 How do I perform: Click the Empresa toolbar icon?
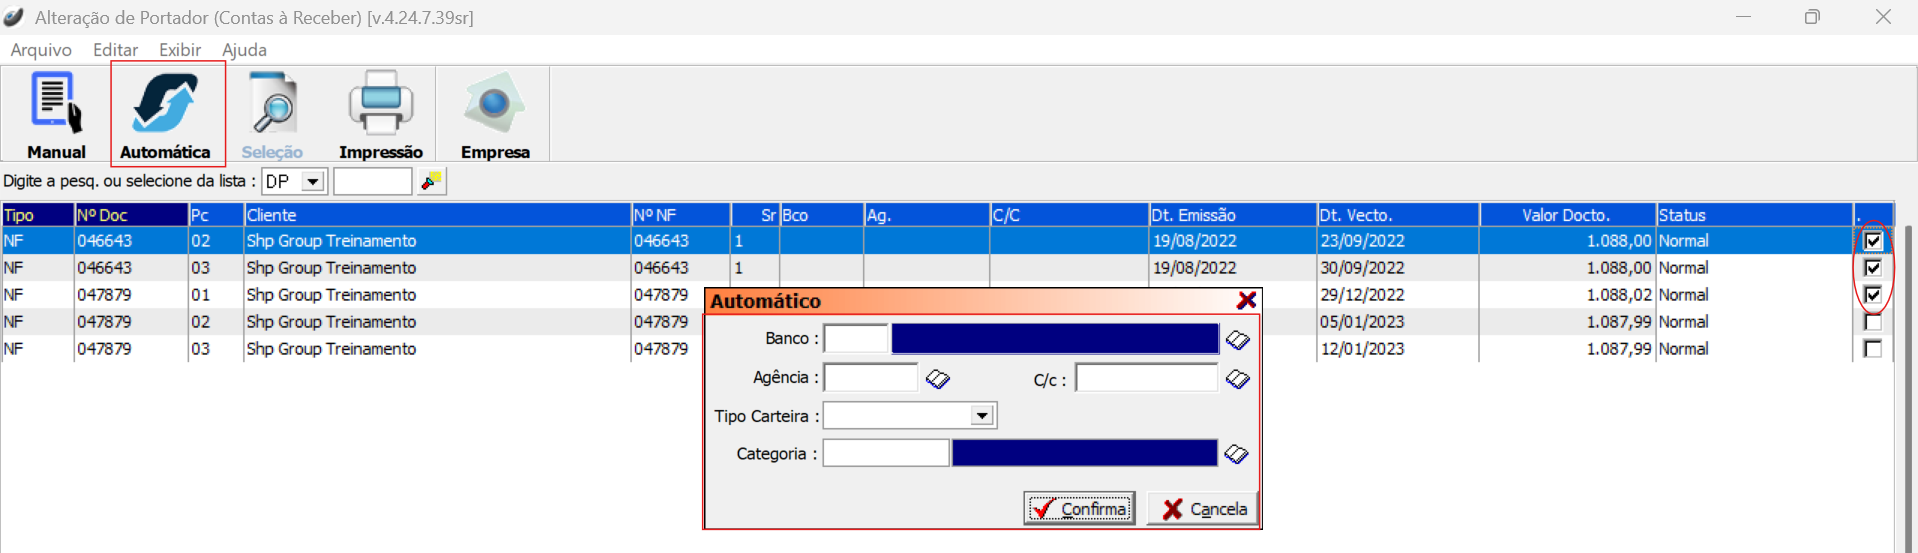tap(494, 114)
